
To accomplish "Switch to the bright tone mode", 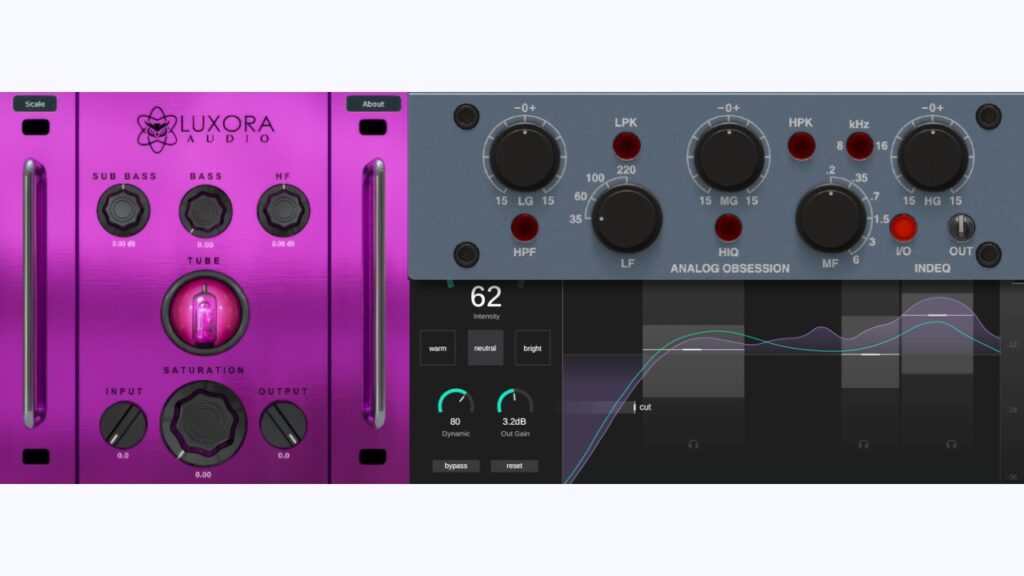I will coord(531,348).
